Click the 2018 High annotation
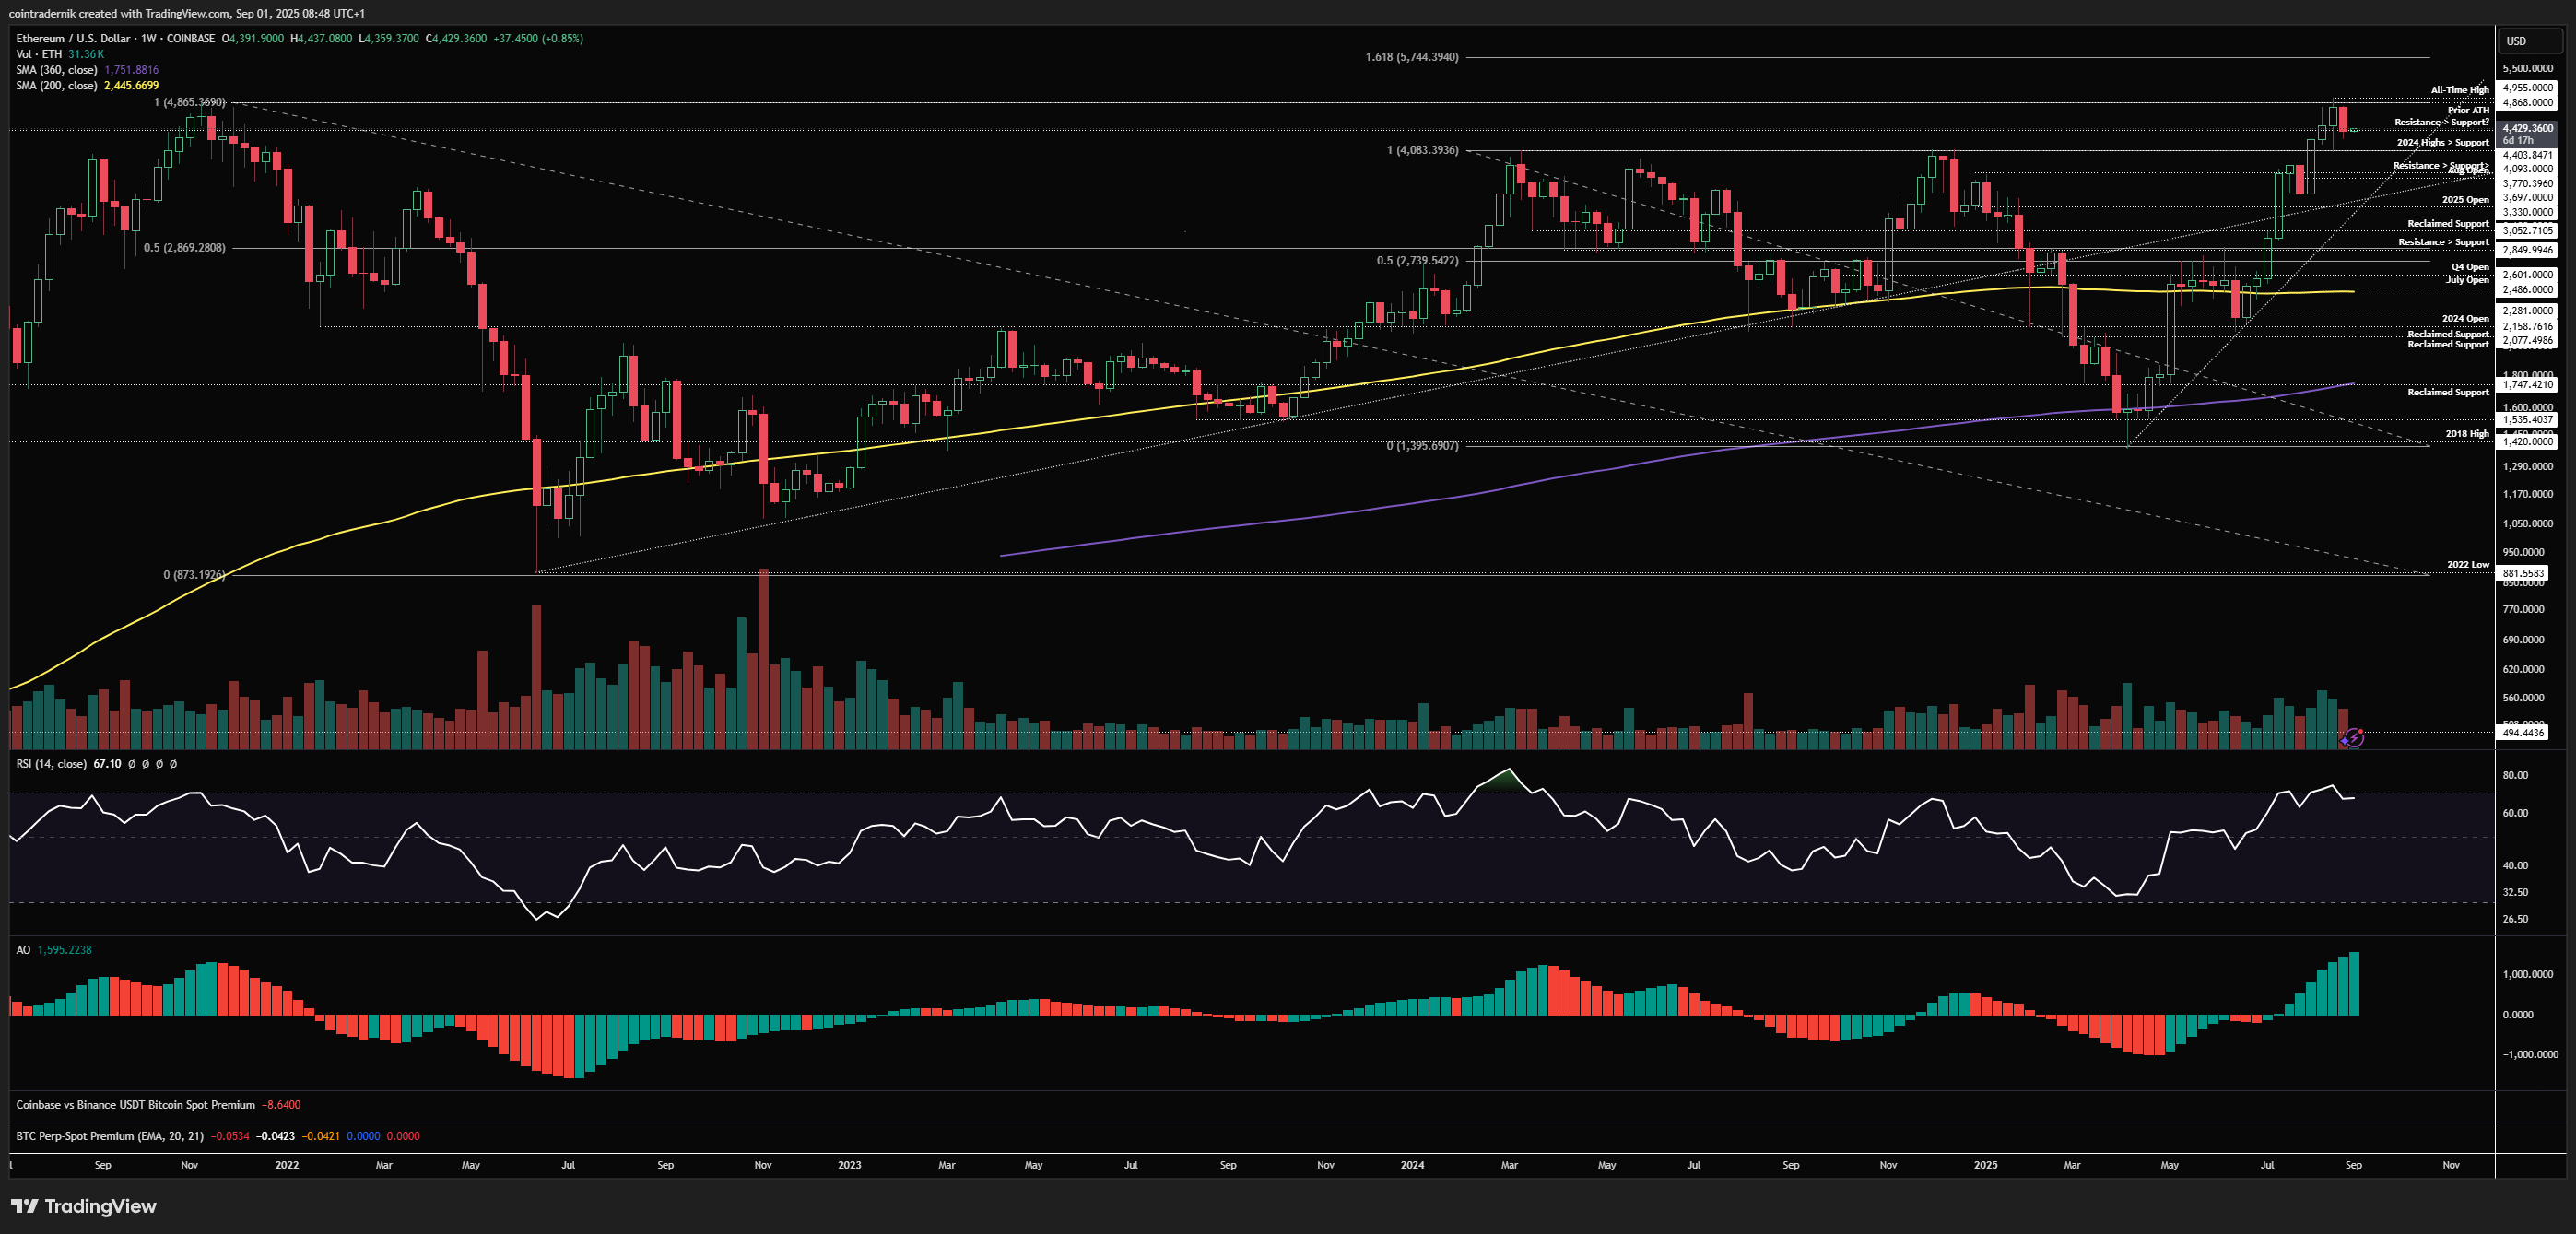Image resolution: width=2576 pixels, height=1234 pixels. coord(2467,434)
